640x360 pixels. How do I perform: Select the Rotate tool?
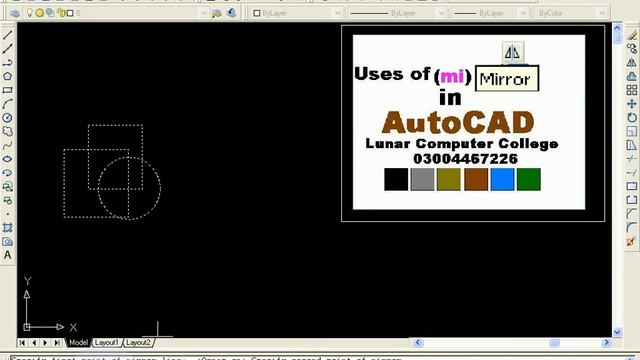(x=632, y=118)
